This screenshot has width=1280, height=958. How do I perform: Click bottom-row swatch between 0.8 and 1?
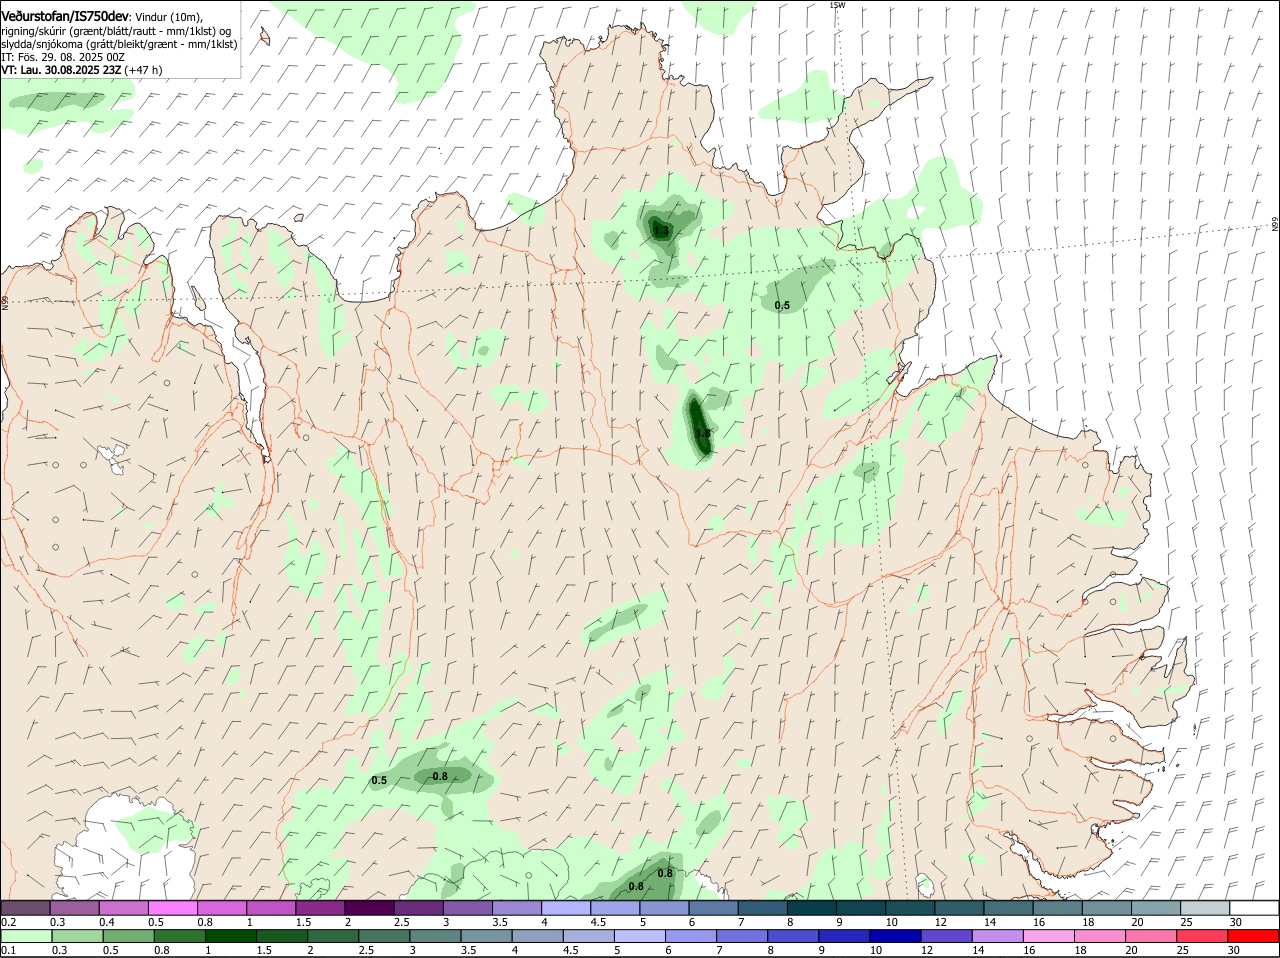pos(179,937)
